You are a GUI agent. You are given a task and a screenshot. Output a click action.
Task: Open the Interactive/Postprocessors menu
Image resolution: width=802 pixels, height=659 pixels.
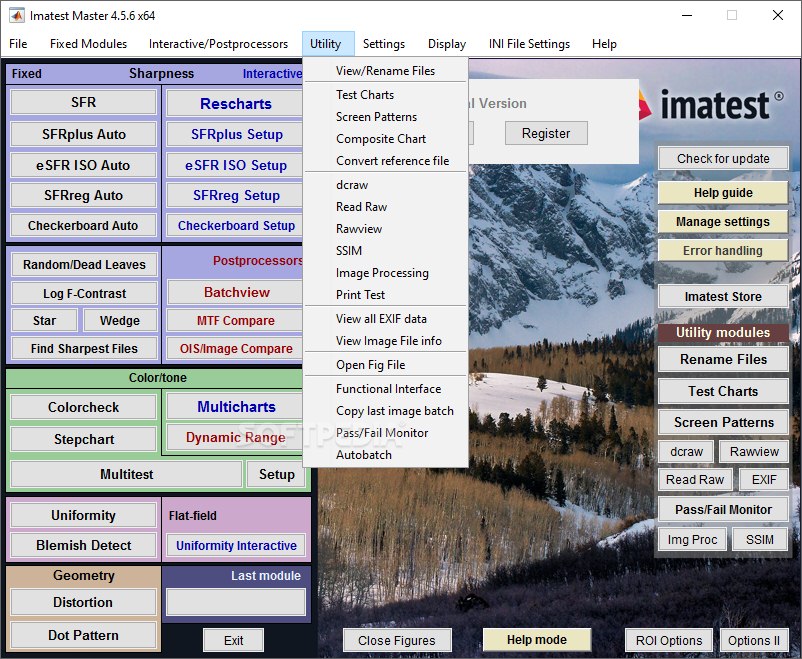[218, 44]
